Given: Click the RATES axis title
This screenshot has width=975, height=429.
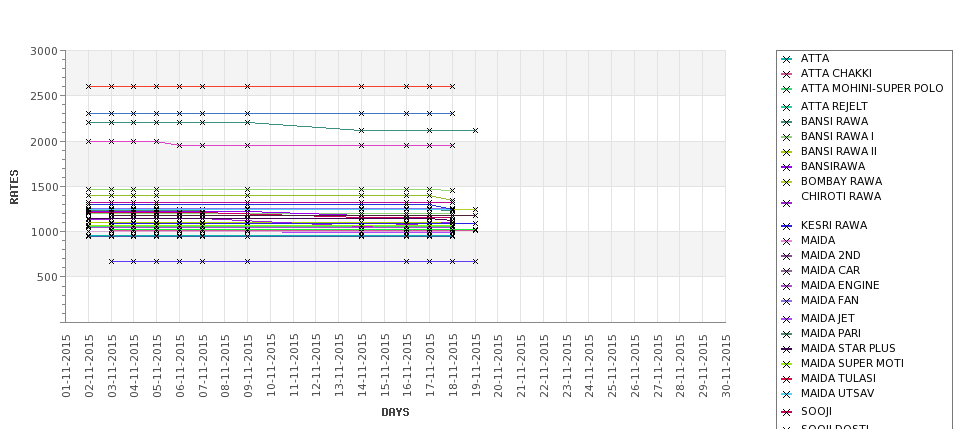Looking at the screenshot, I should pyautogui.click(x=14, y=187).
